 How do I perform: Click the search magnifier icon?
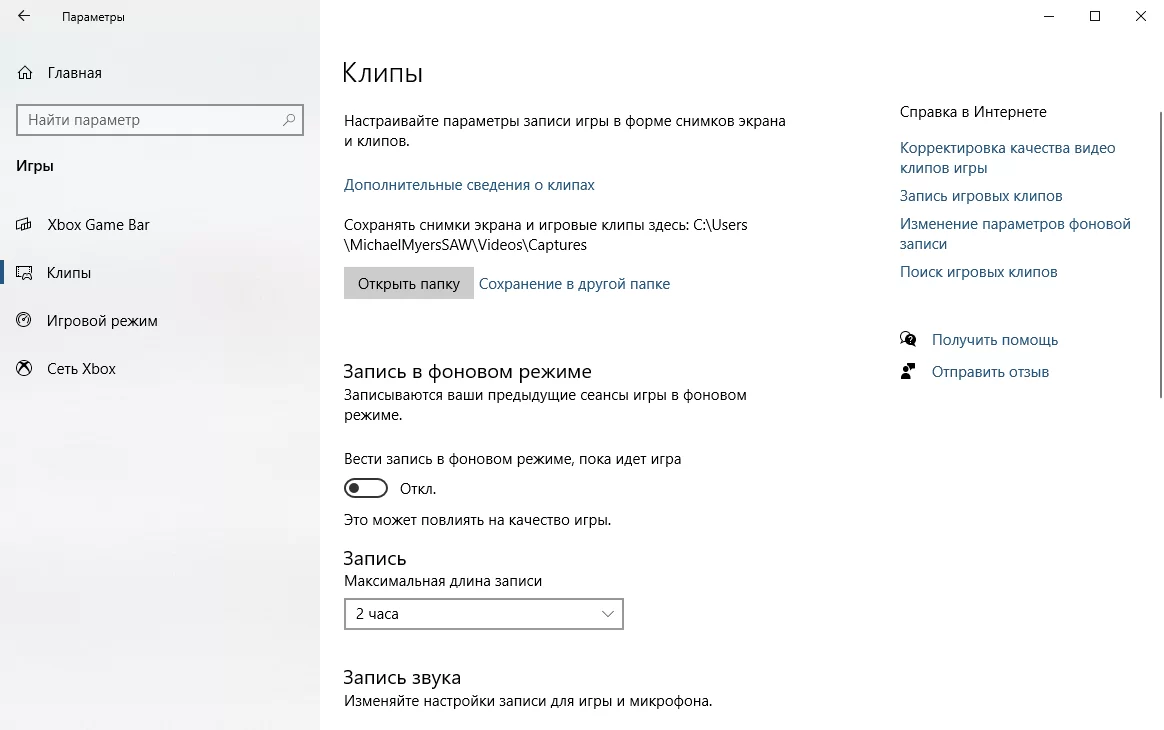[x=289, y=120]
